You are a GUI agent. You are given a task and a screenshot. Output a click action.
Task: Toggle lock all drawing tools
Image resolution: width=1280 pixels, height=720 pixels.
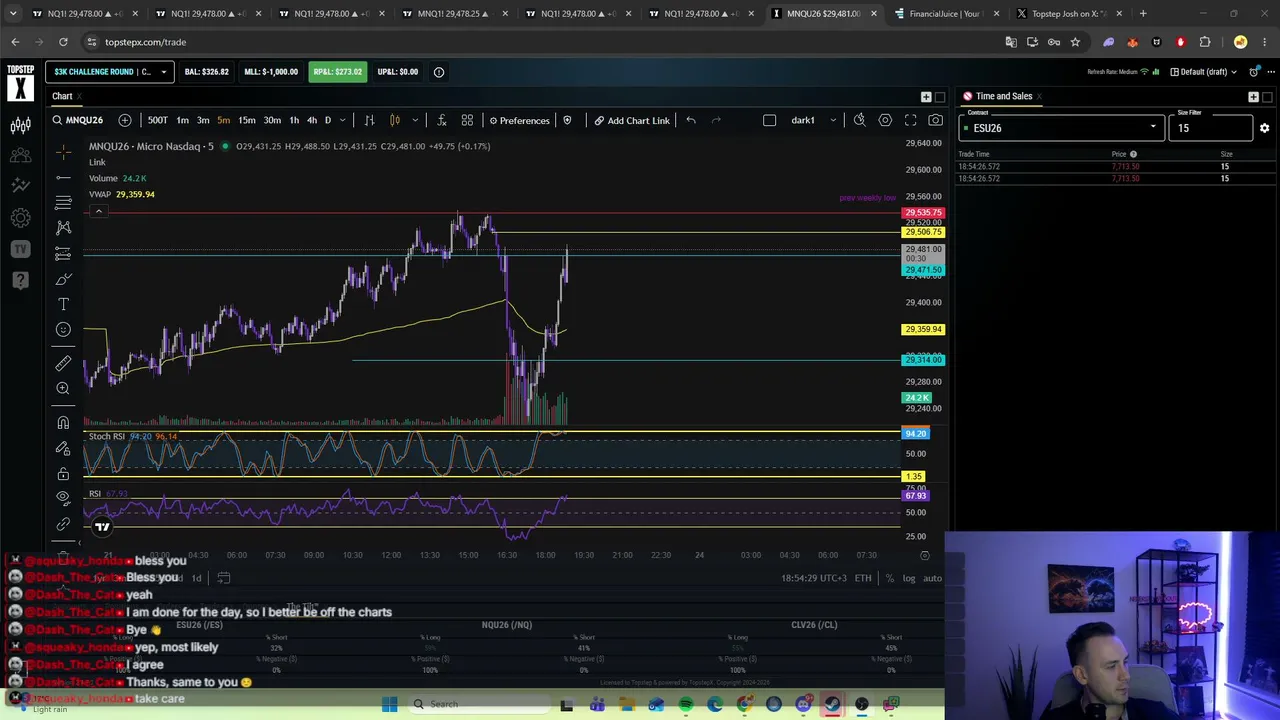click(63, 473)
